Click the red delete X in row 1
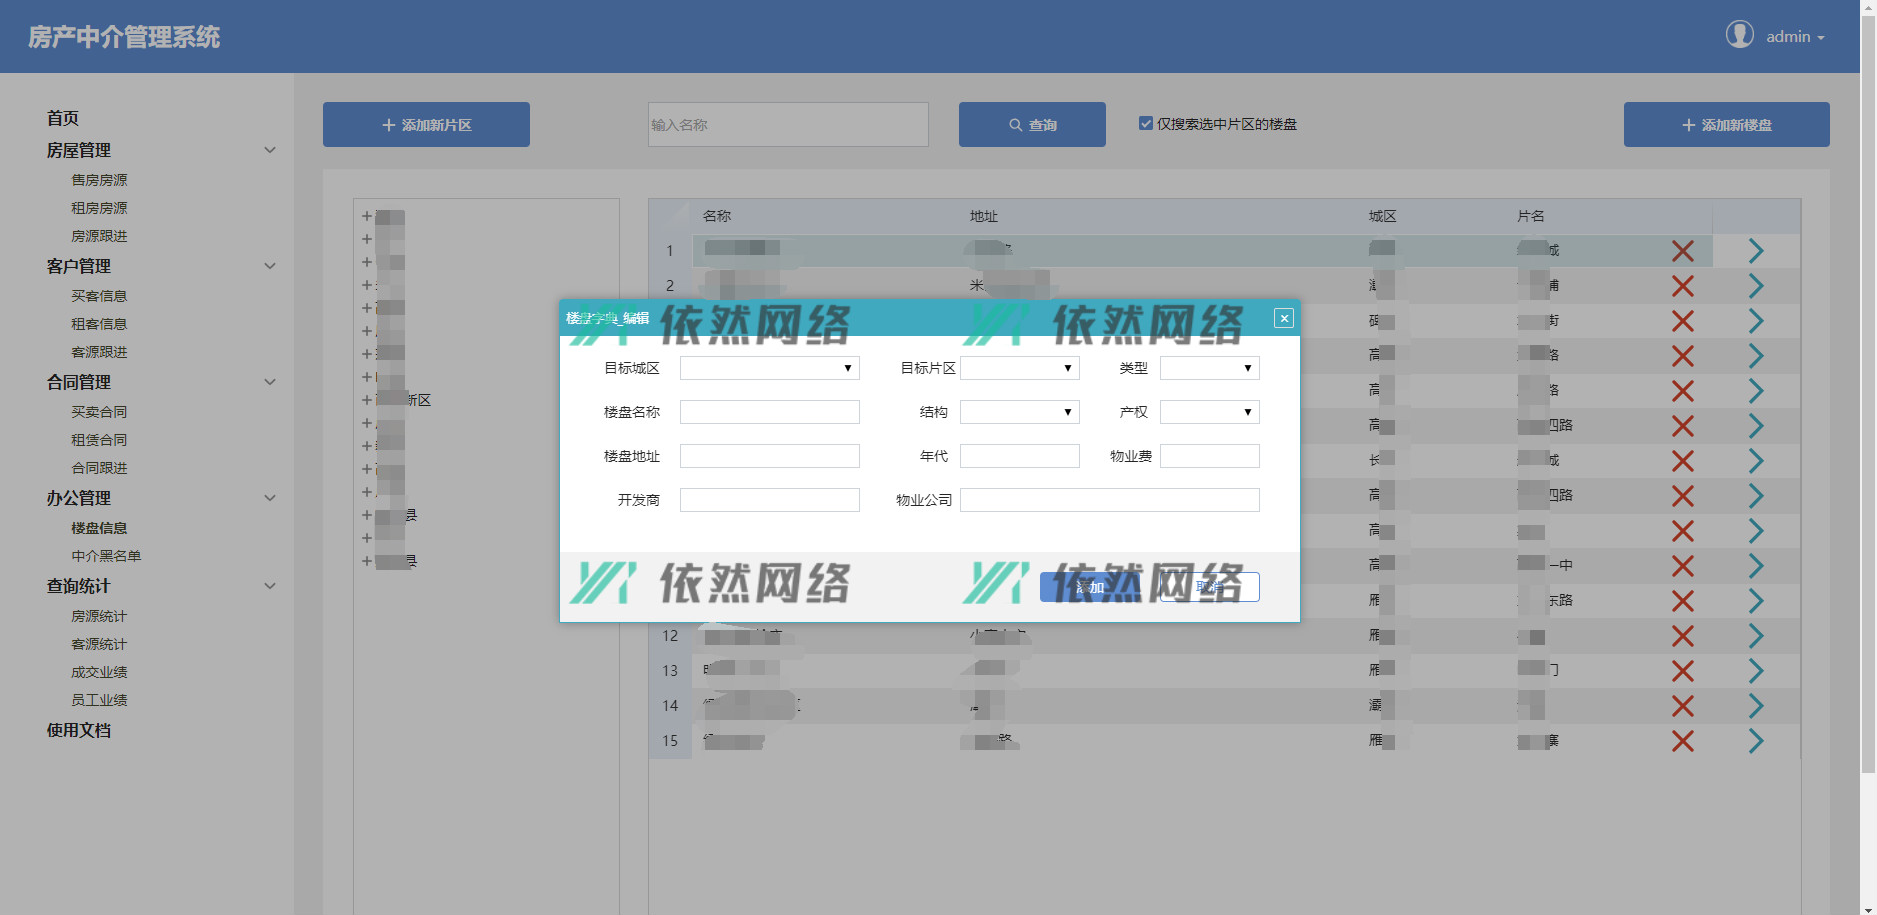The width and height of the screenshot is (1877, 915). click(x=1682, y=251)
